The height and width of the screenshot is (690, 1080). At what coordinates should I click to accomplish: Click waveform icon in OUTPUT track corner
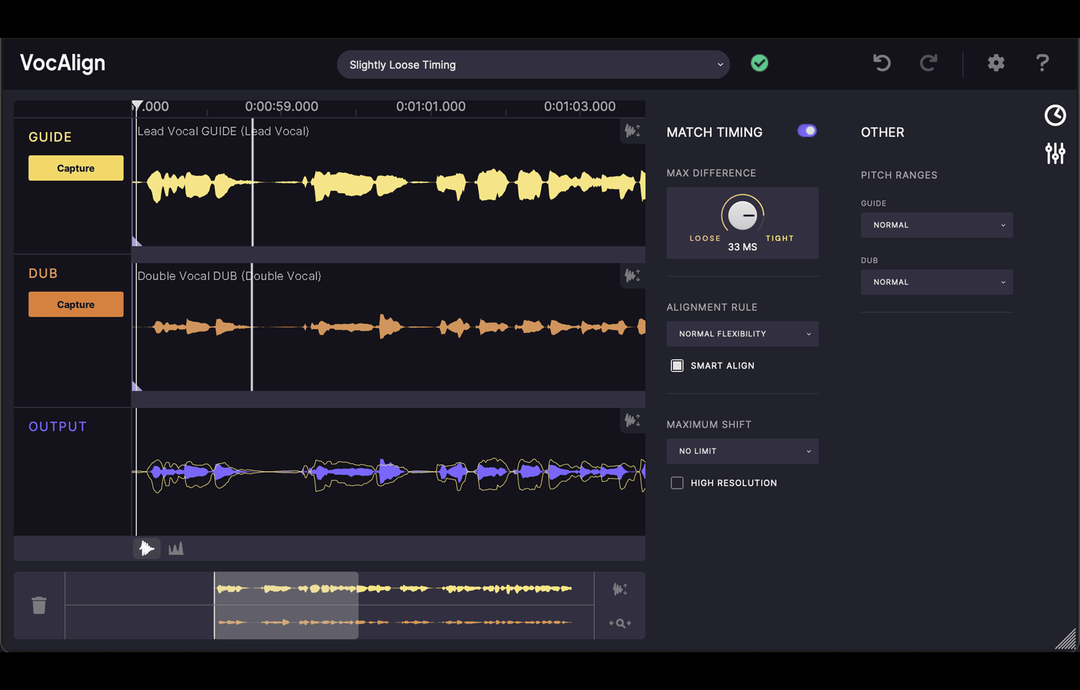(x=632, y=419)
